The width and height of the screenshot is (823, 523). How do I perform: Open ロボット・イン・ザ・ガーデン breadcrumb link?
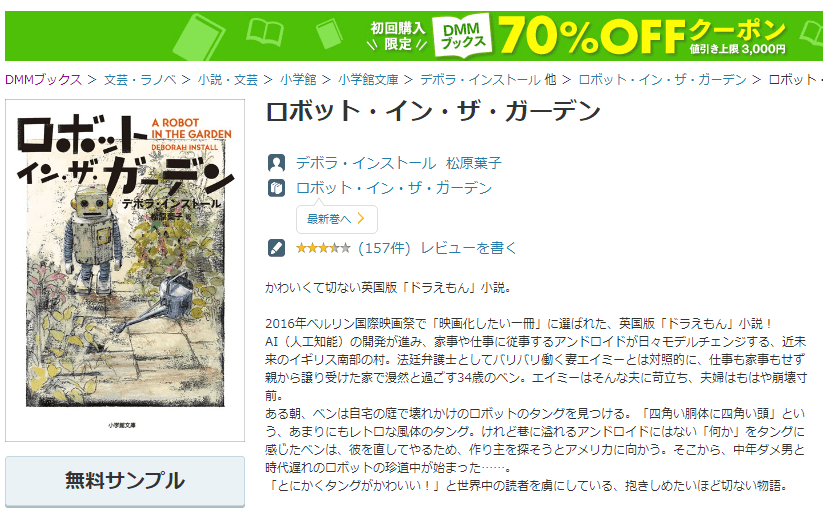point(662,80)
